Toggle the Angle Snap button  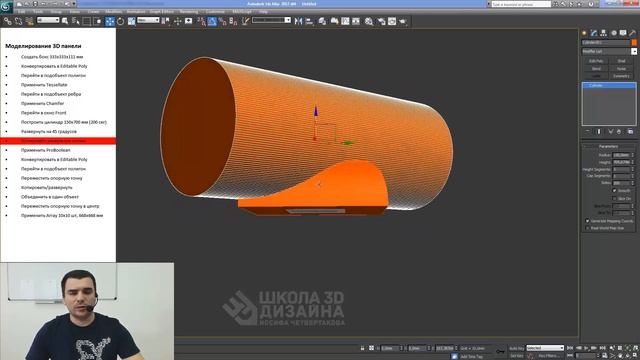(x=212, y=21)
